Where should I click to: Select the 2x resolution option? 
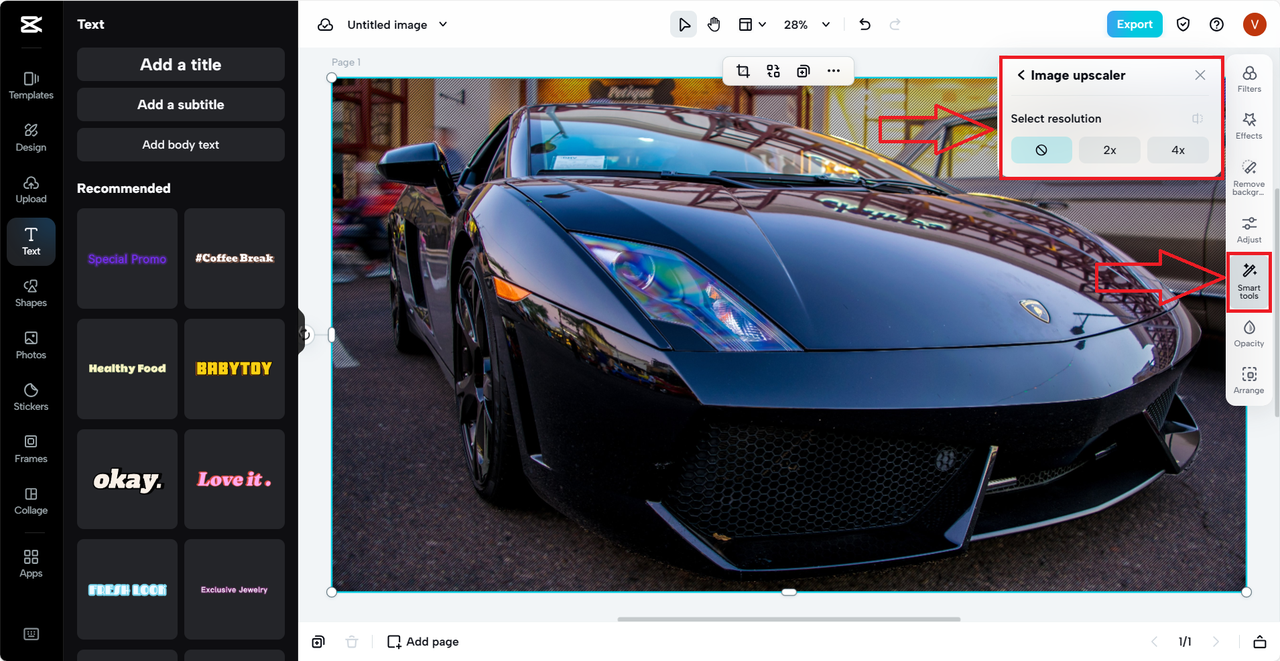[x=1110, y=150]
